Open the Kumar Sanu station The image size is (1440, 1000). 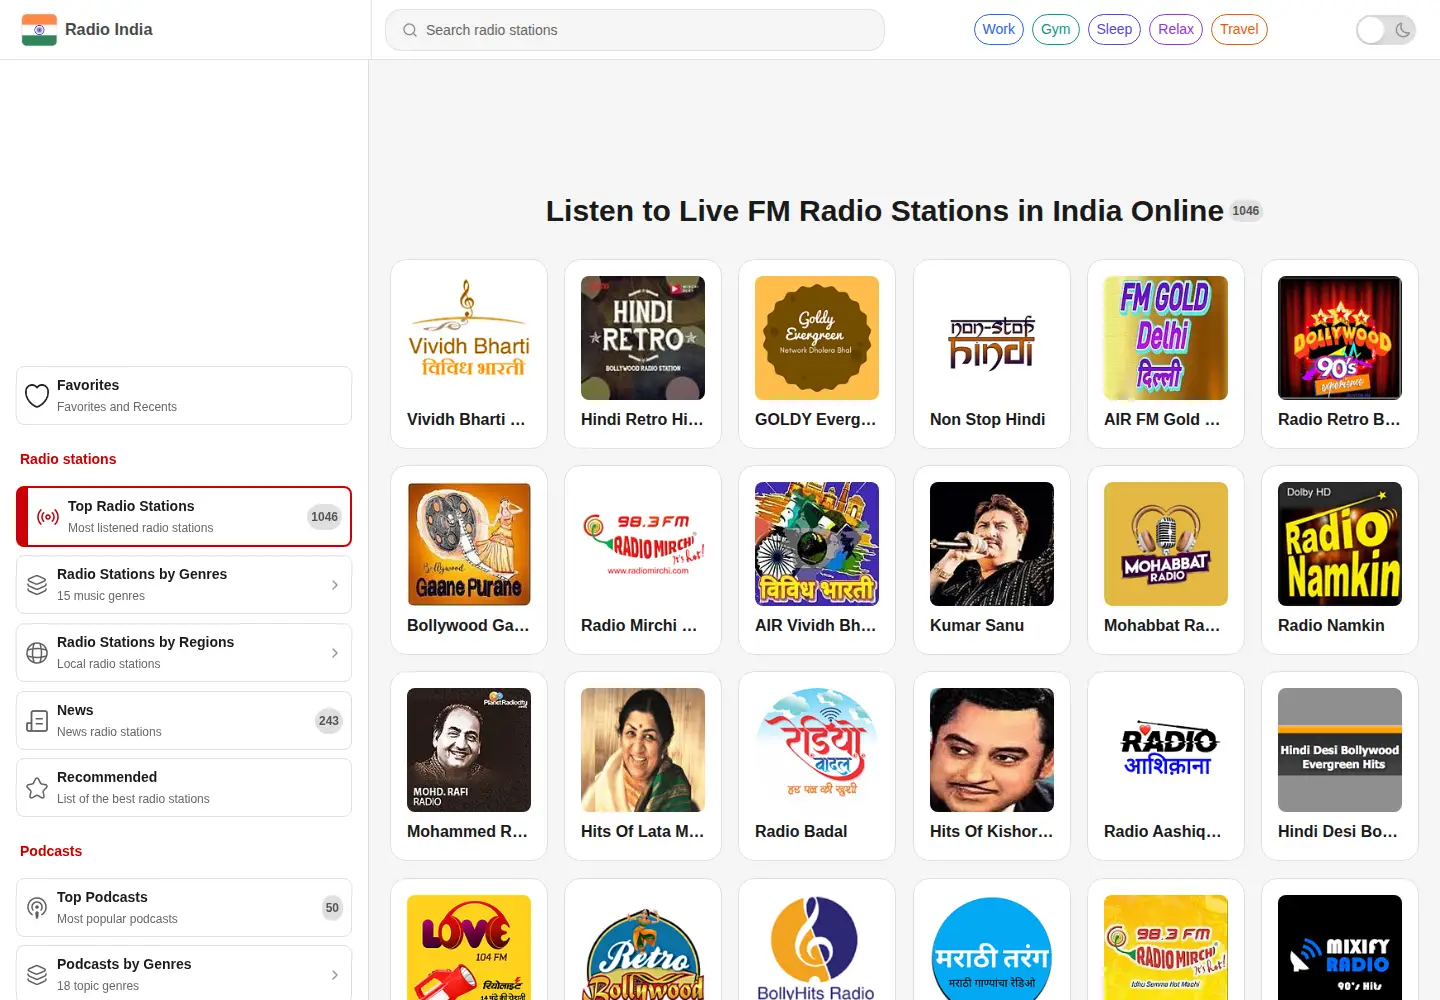click(x=992, y=560)
